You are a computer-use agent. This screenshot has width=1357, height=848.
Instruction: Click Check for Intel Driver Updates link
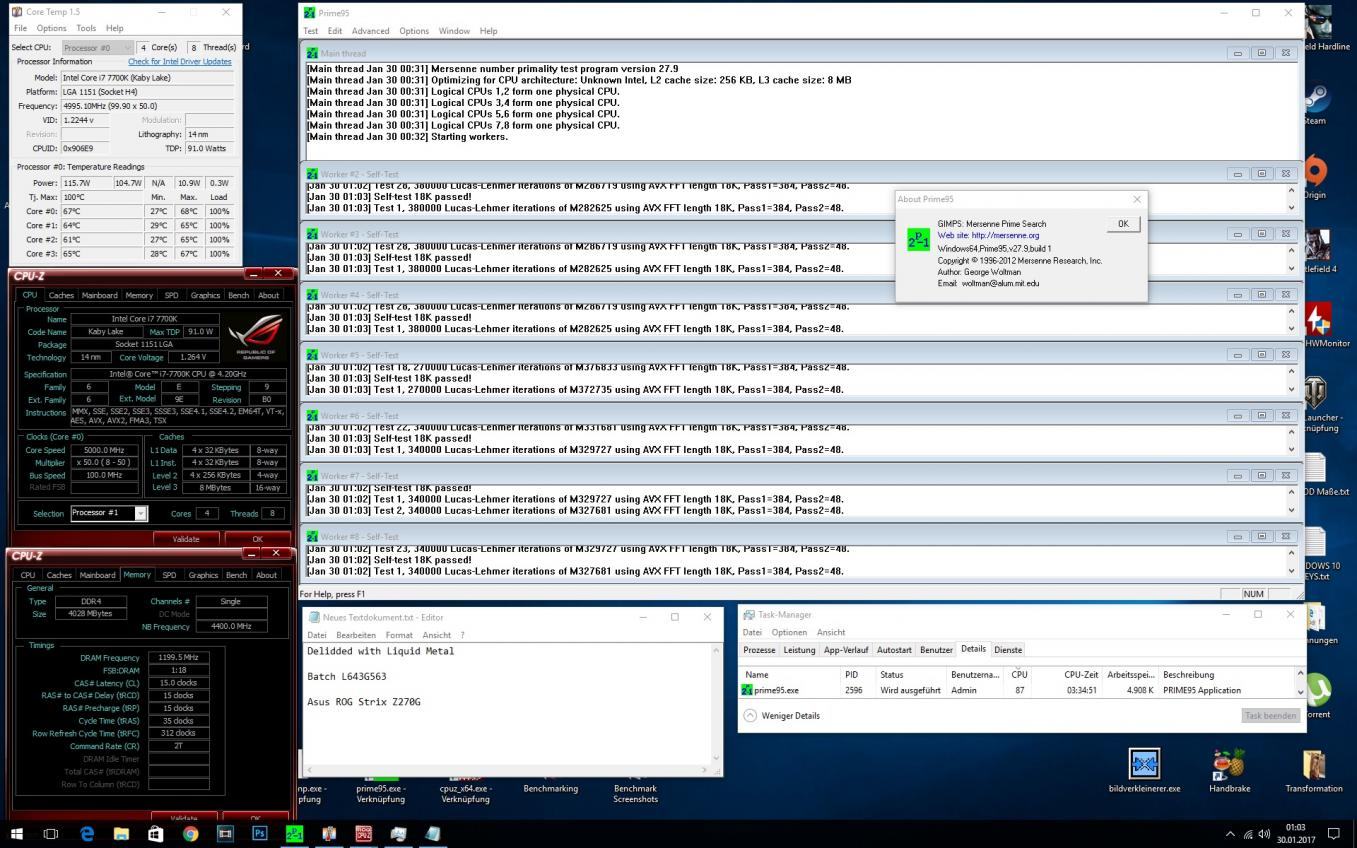pyautogui.click(x=180, y=61)
